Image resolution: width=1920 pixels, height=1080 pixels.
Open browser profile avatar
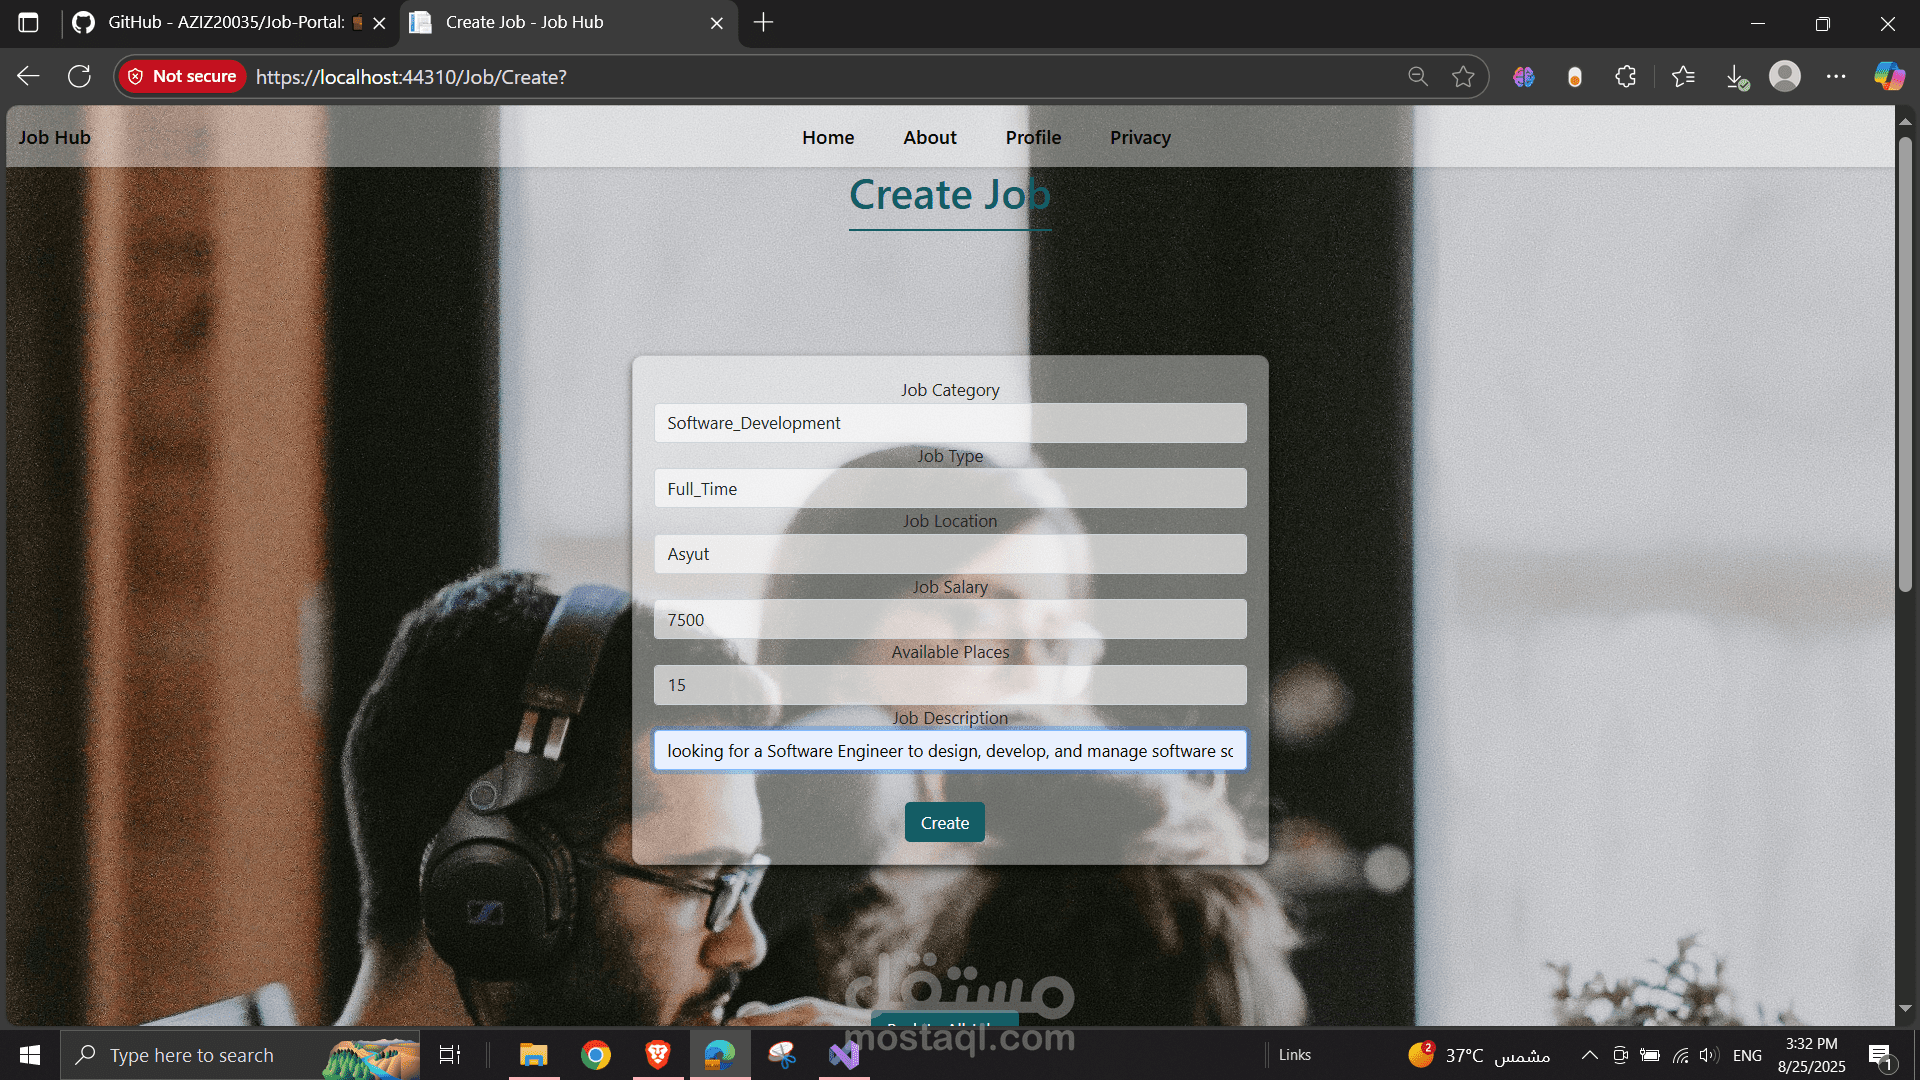(x=1785, y=76)
